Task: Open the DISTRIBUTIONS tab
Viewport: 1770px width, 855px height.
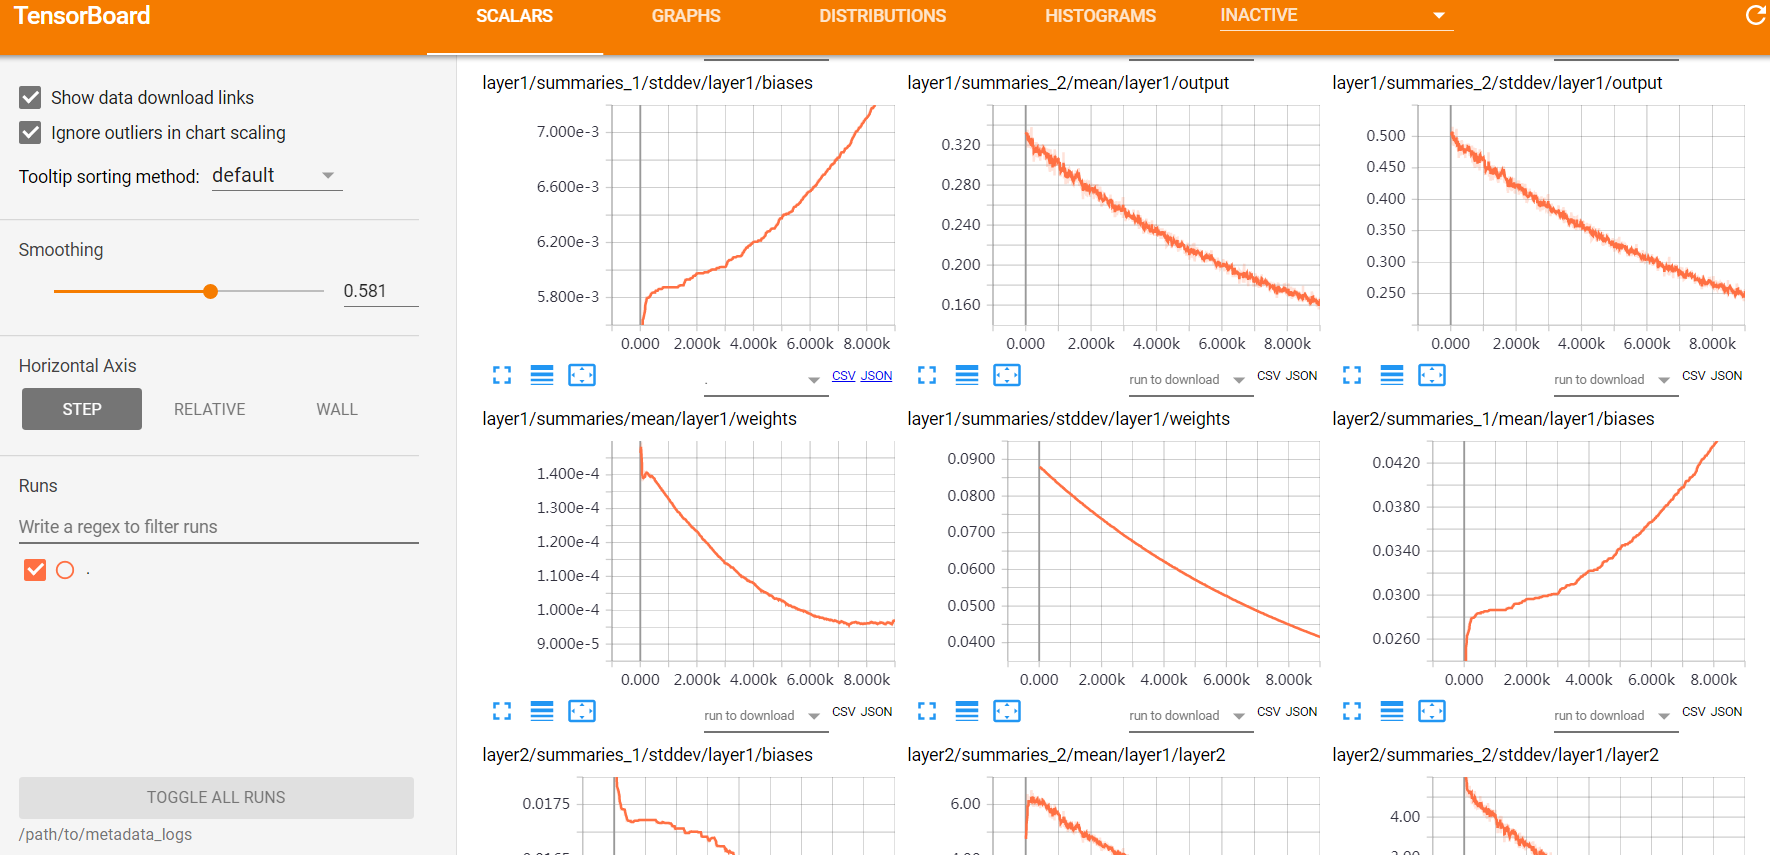Action: [x=882, y=16]
